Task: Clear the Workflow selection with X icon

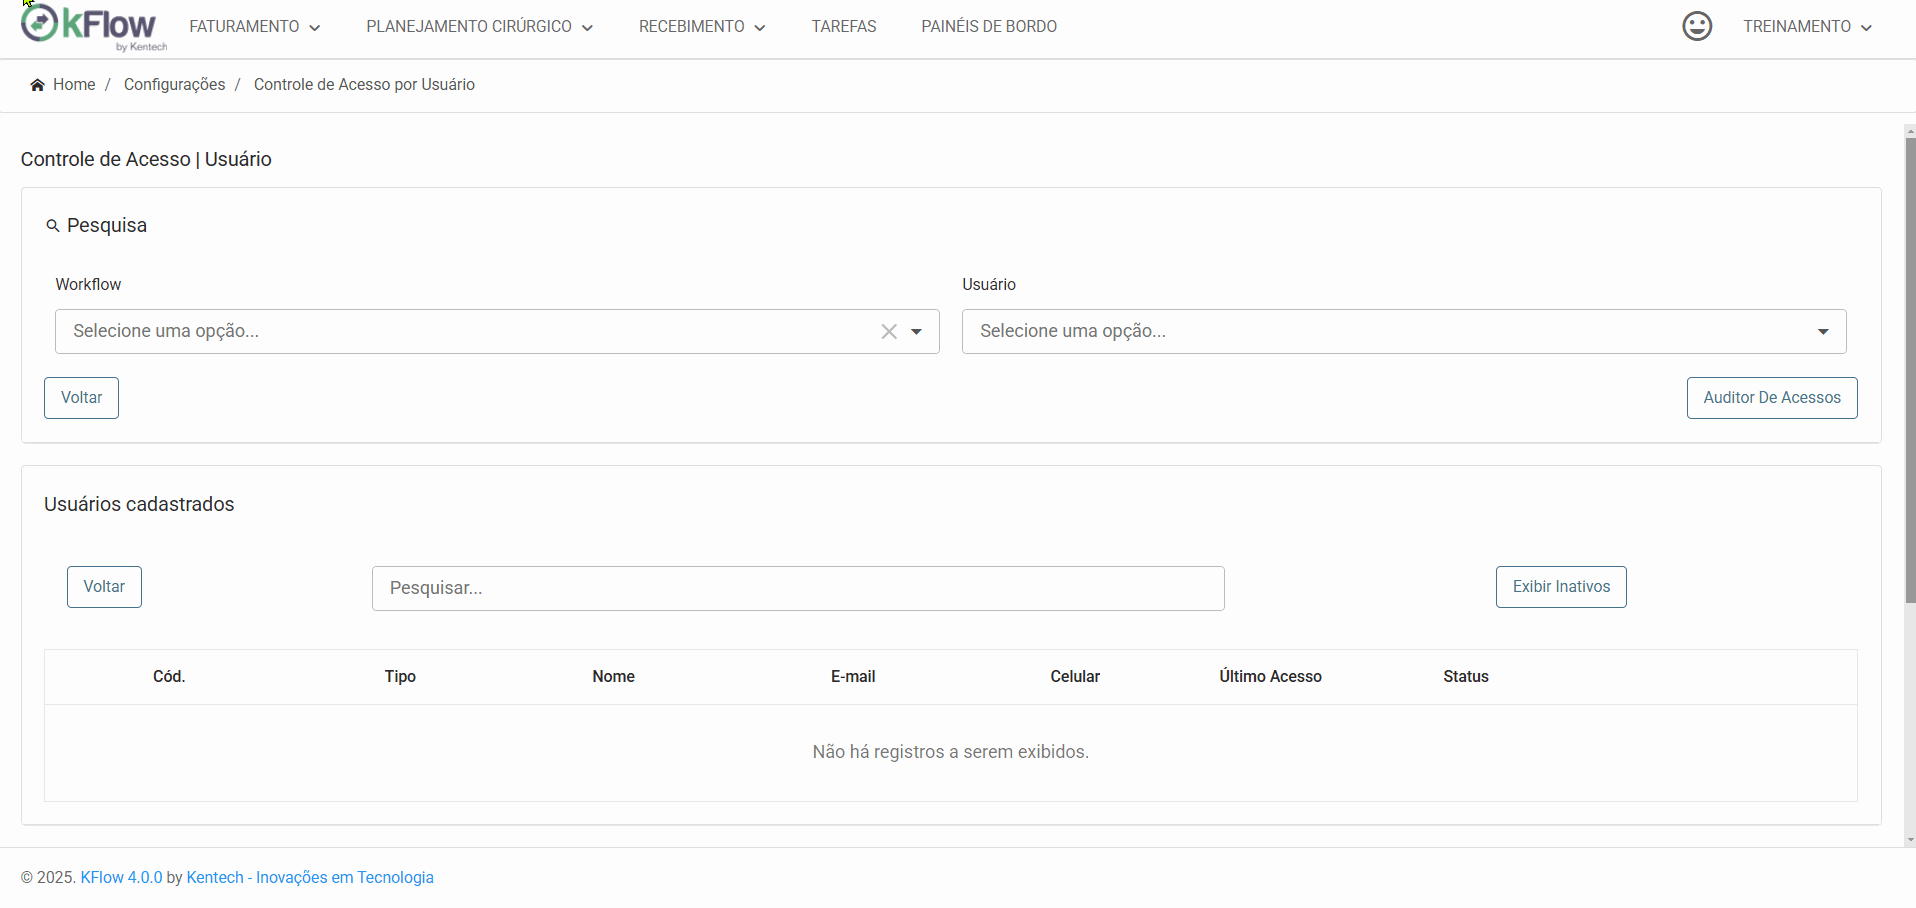Action: (889, 332)
